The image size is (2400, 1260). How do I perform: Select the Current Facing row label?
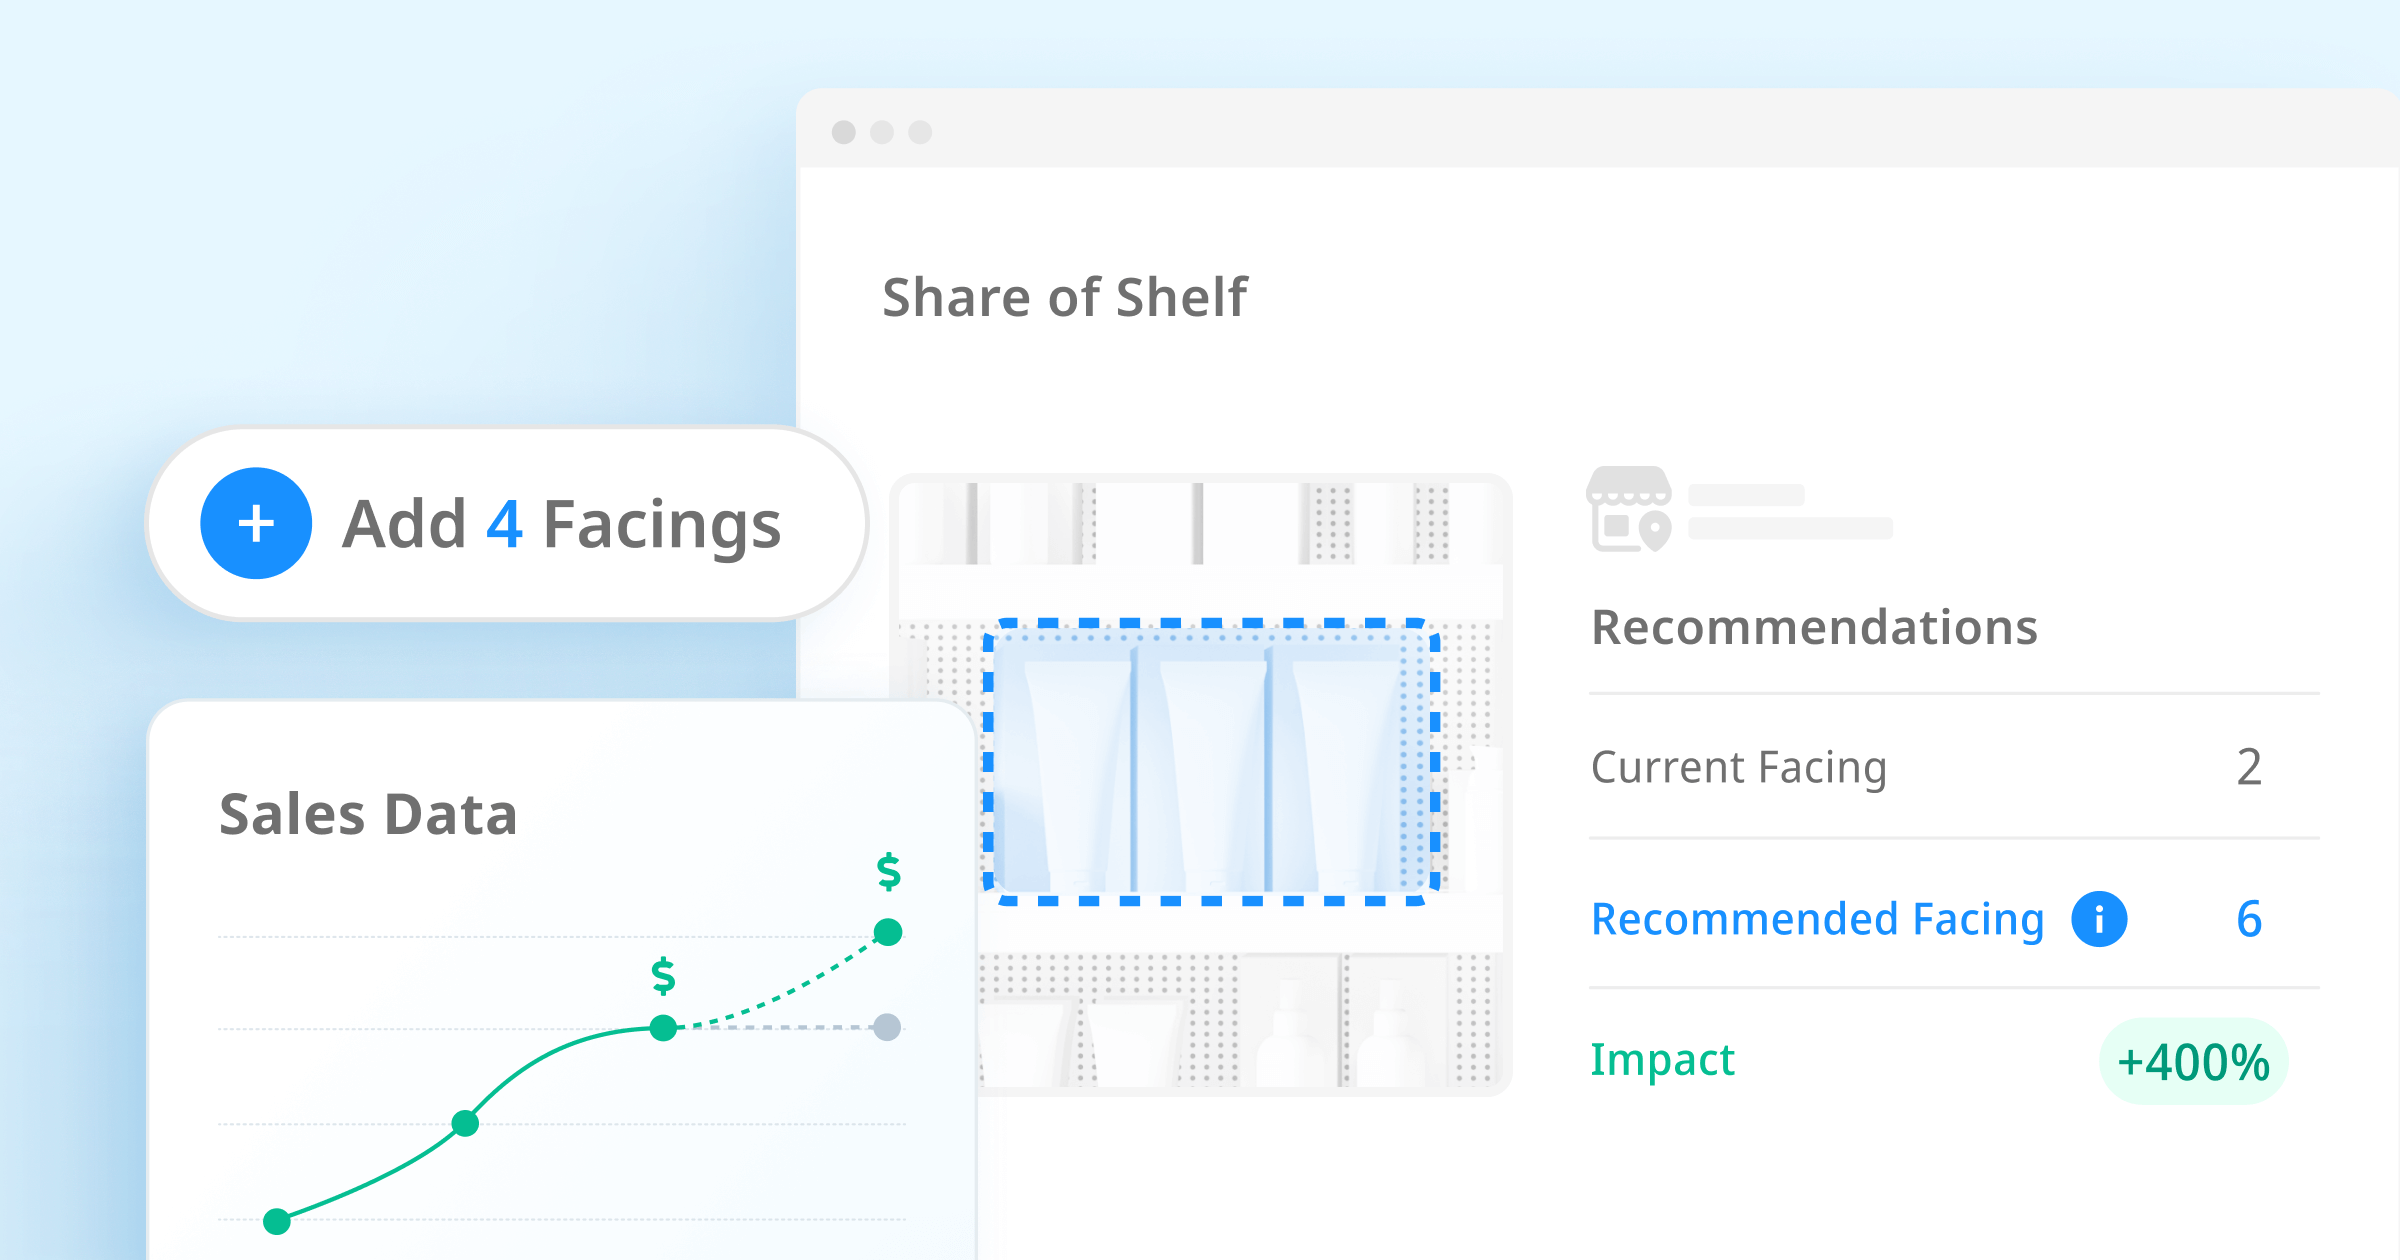tap(1739, 767)
